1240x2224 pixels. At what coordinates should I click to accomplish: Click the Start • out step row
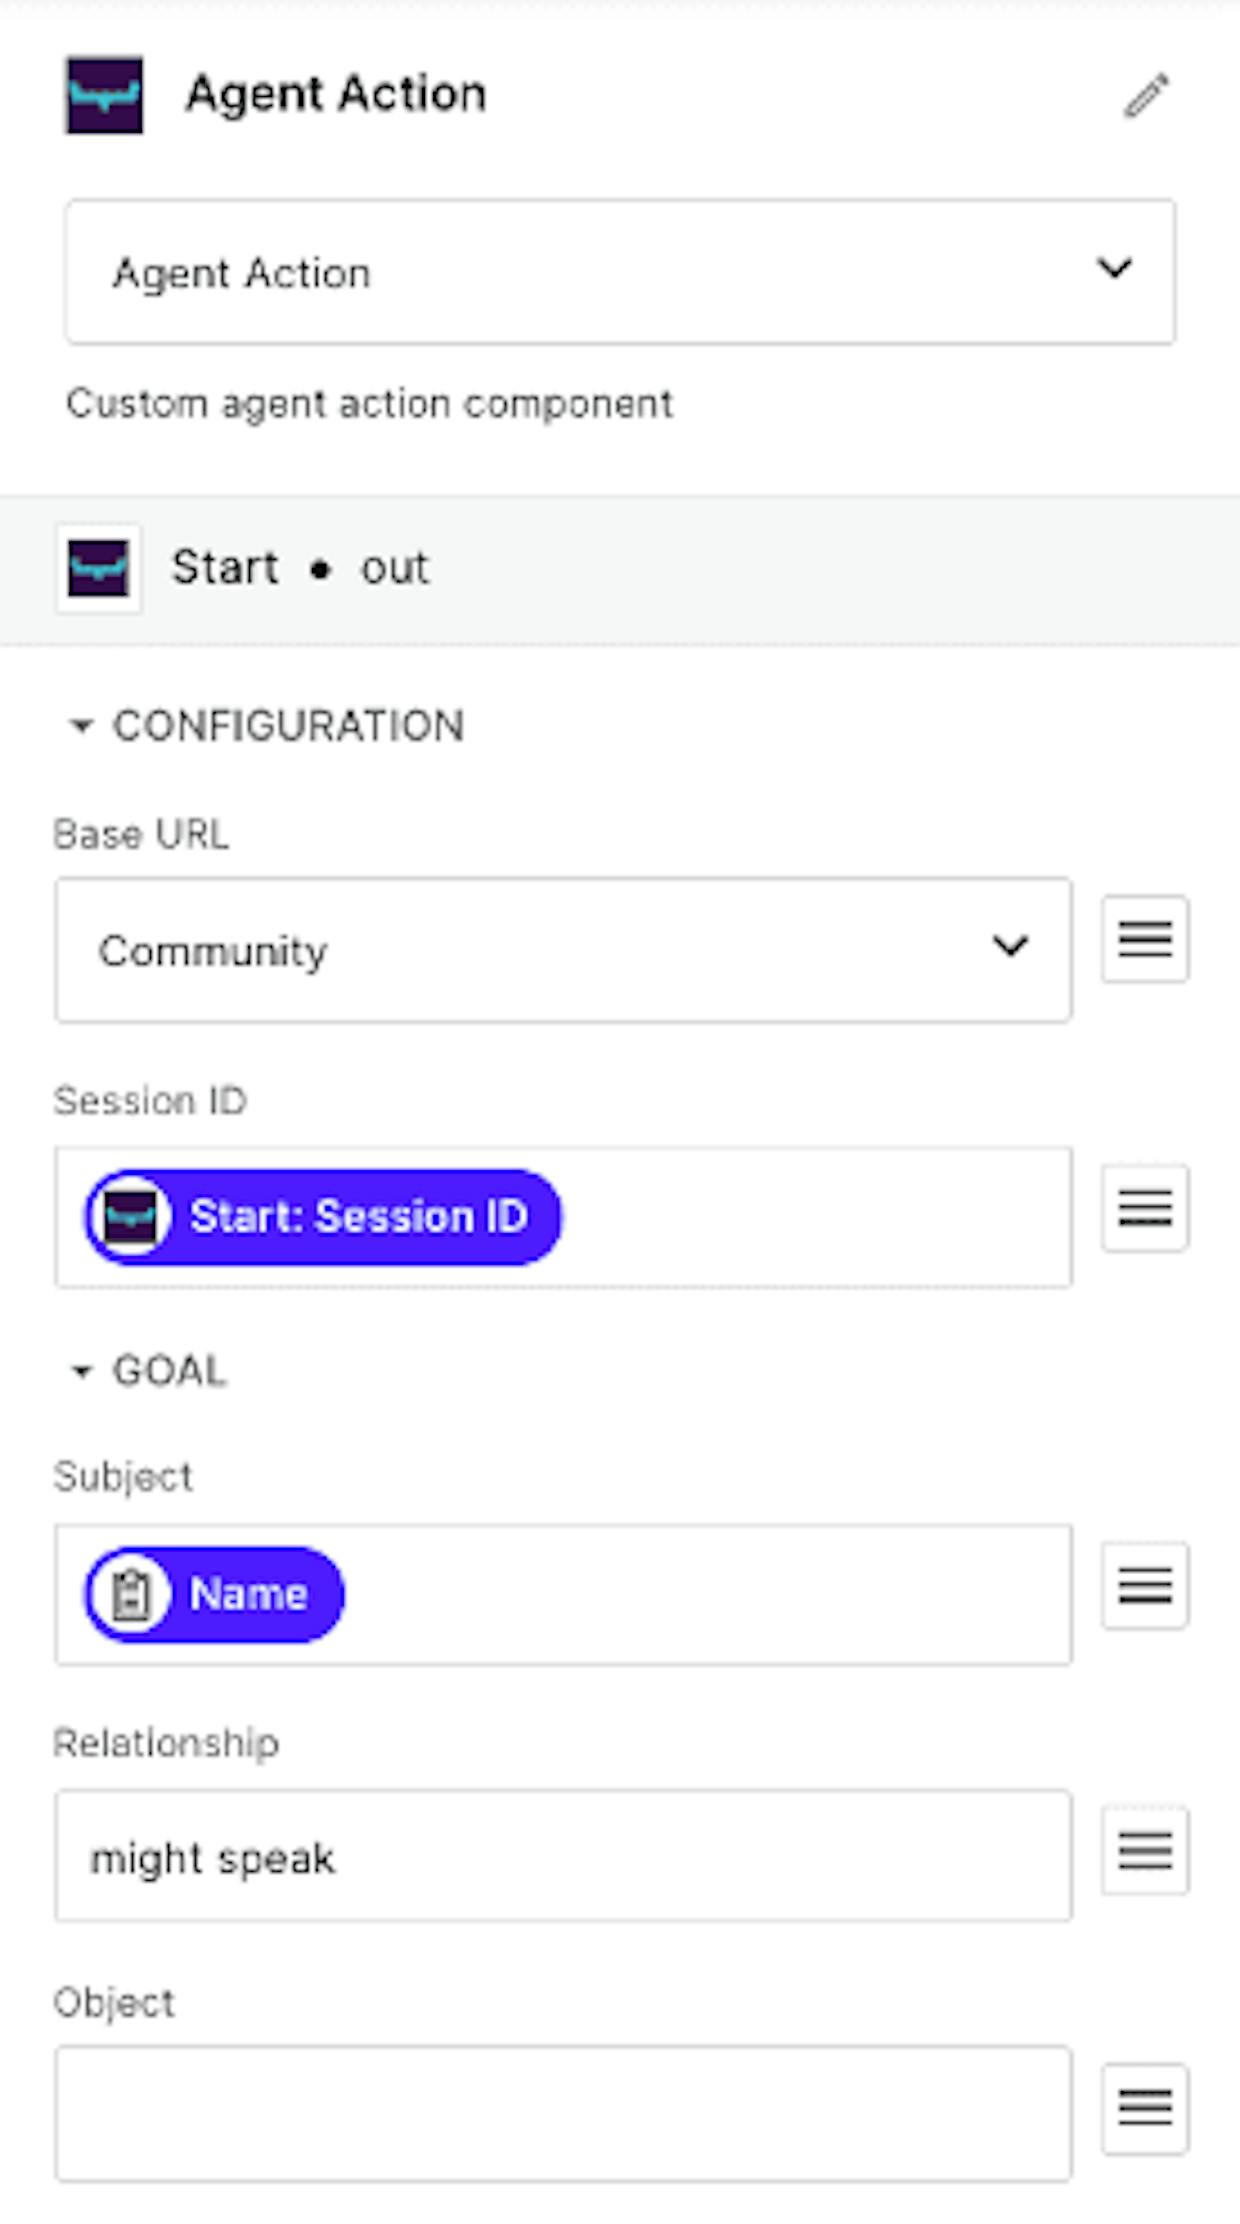[x=620, y=569]
